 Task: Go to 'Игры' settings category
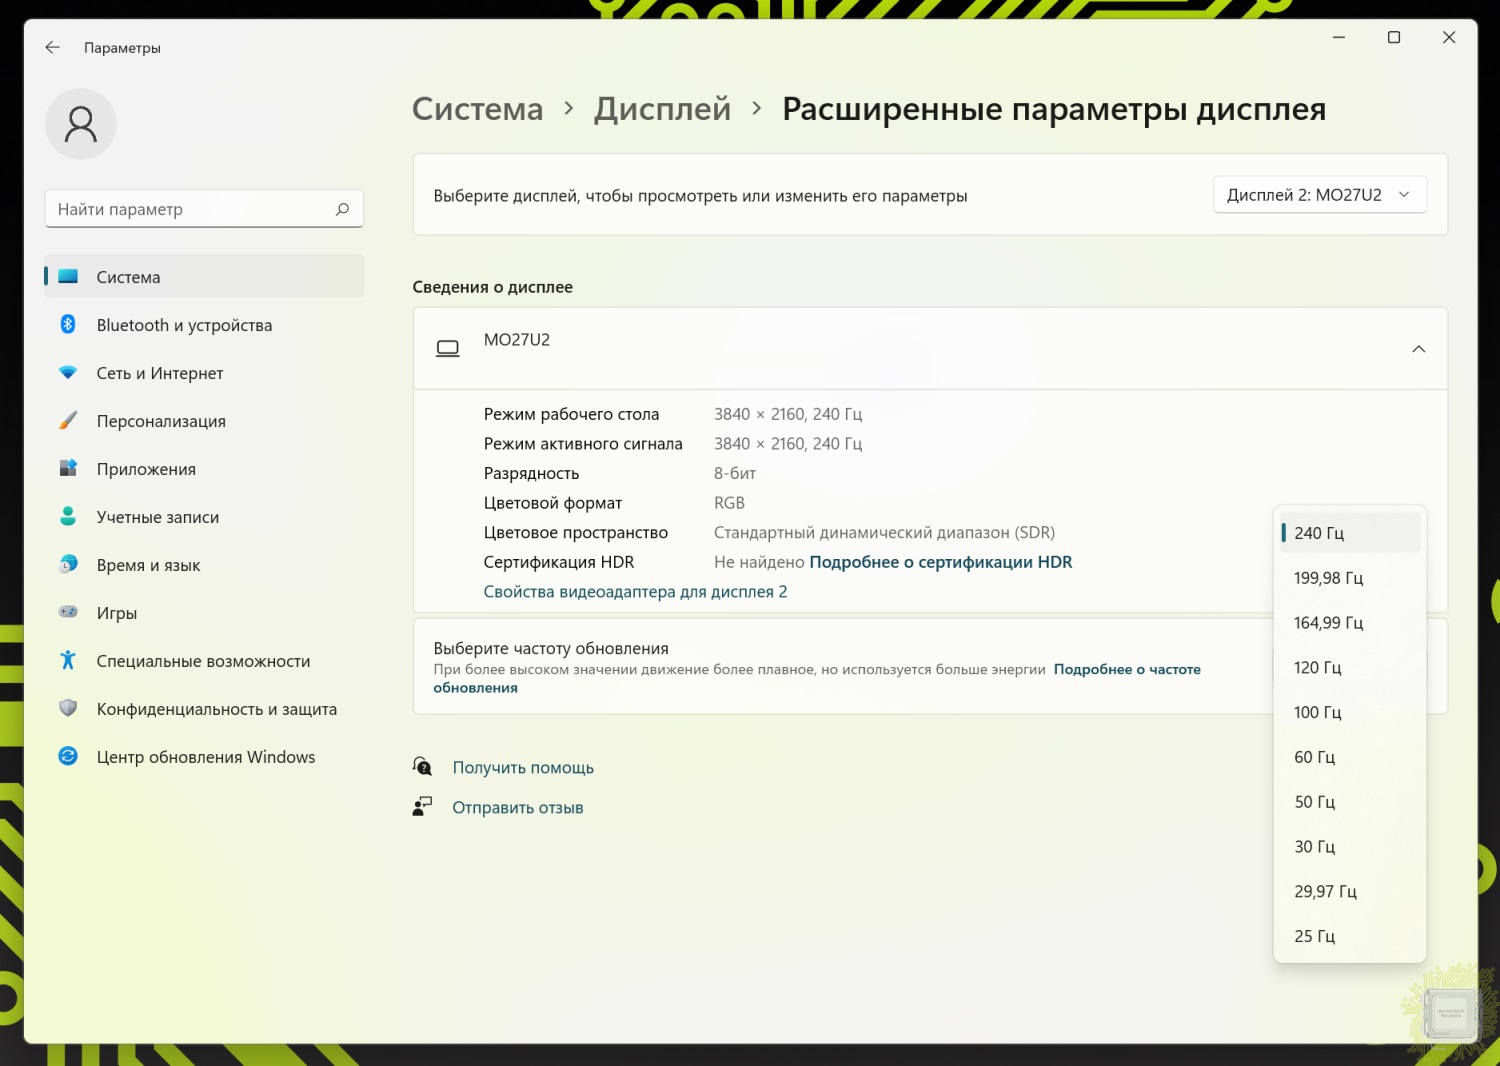(117, 613)
